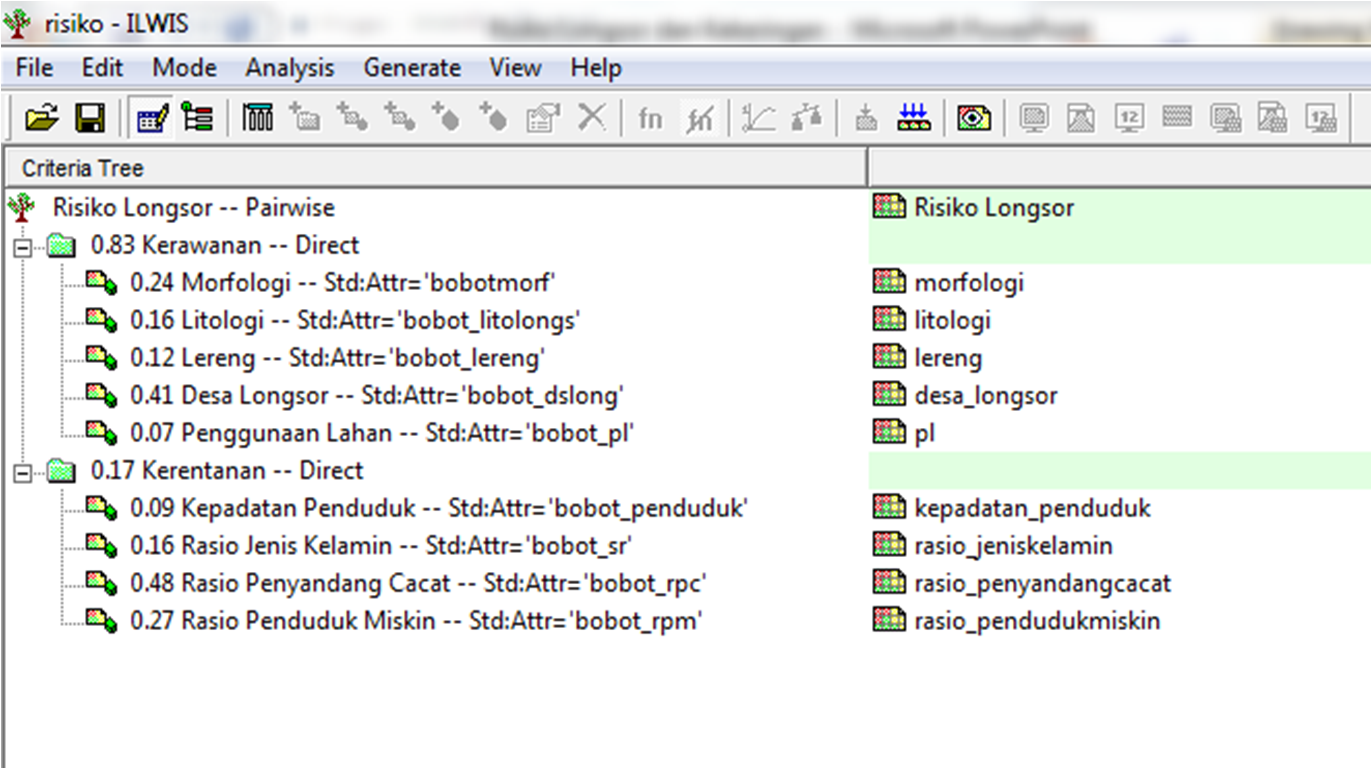Click the 'rasio_jeniskelamin' map name cell
Screen dimensions: 1372x769
[1013, 546]
